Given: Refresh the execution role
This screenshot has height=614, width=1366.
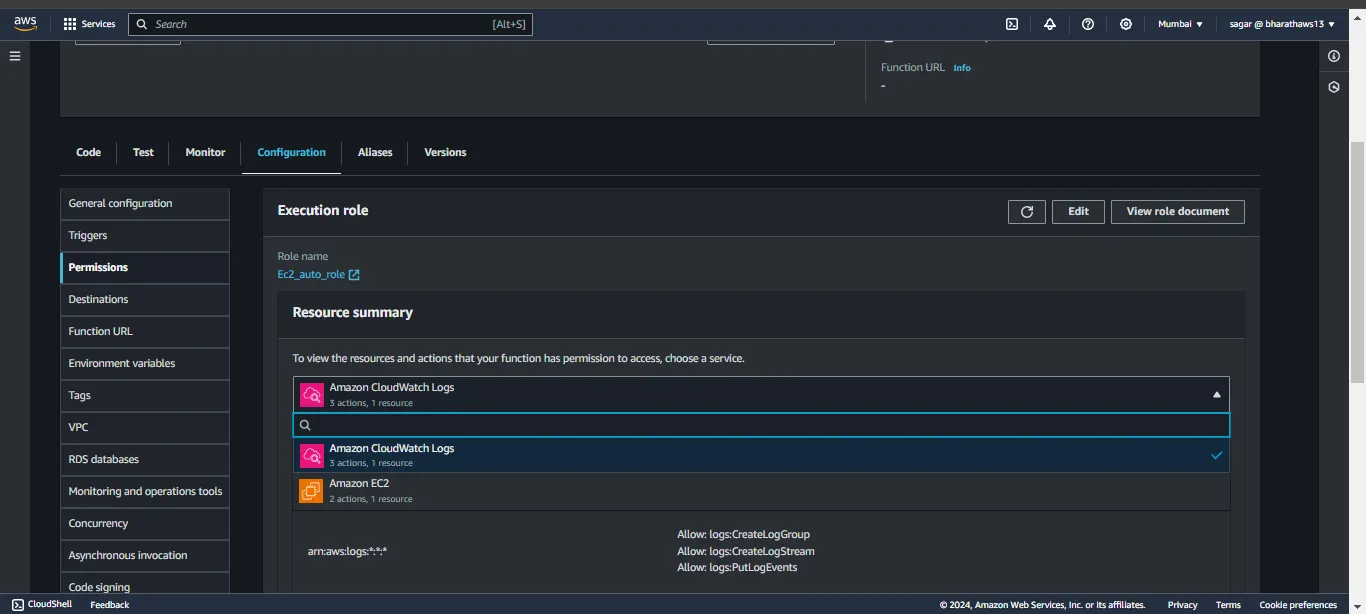Looking at the screenshot, I should pyautogui.click(x=1027, y=212).
